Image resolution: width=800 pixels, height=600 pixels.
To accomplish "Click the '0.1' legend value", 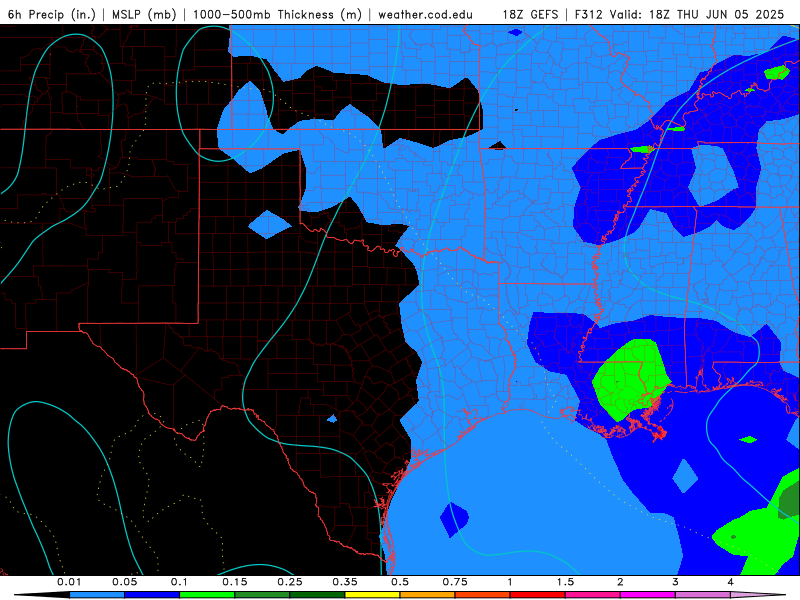I will tap(179, 582).
